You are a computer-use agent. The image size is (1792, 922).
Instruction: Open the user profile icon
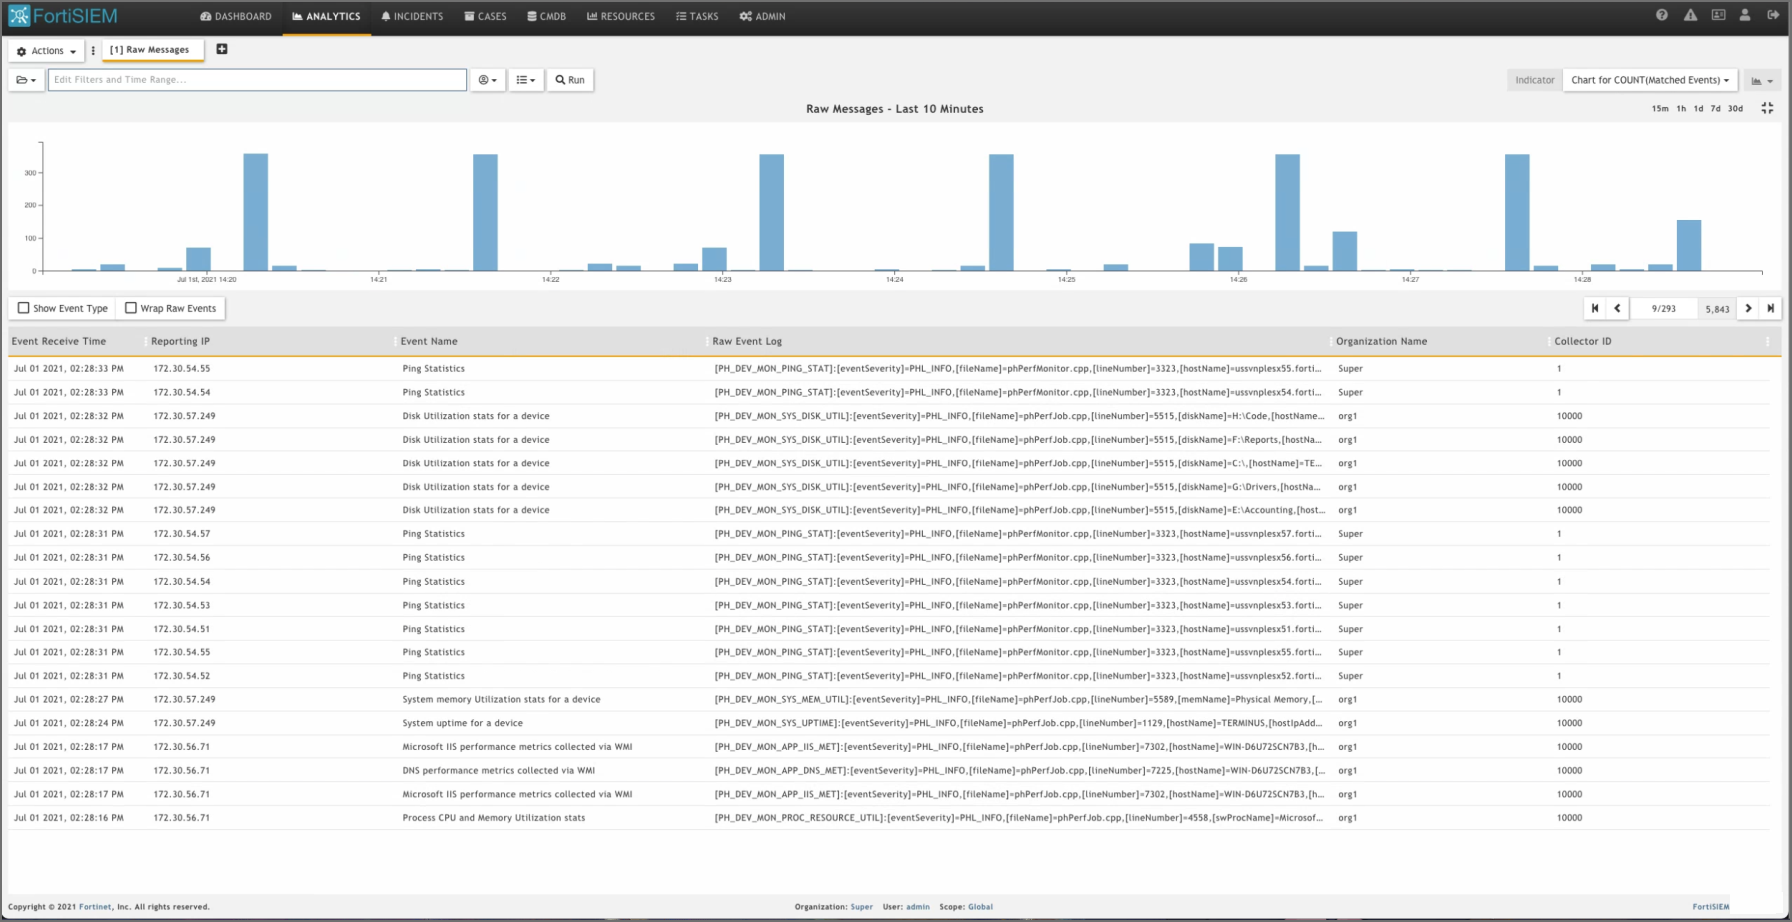[x=1745, y=15]
